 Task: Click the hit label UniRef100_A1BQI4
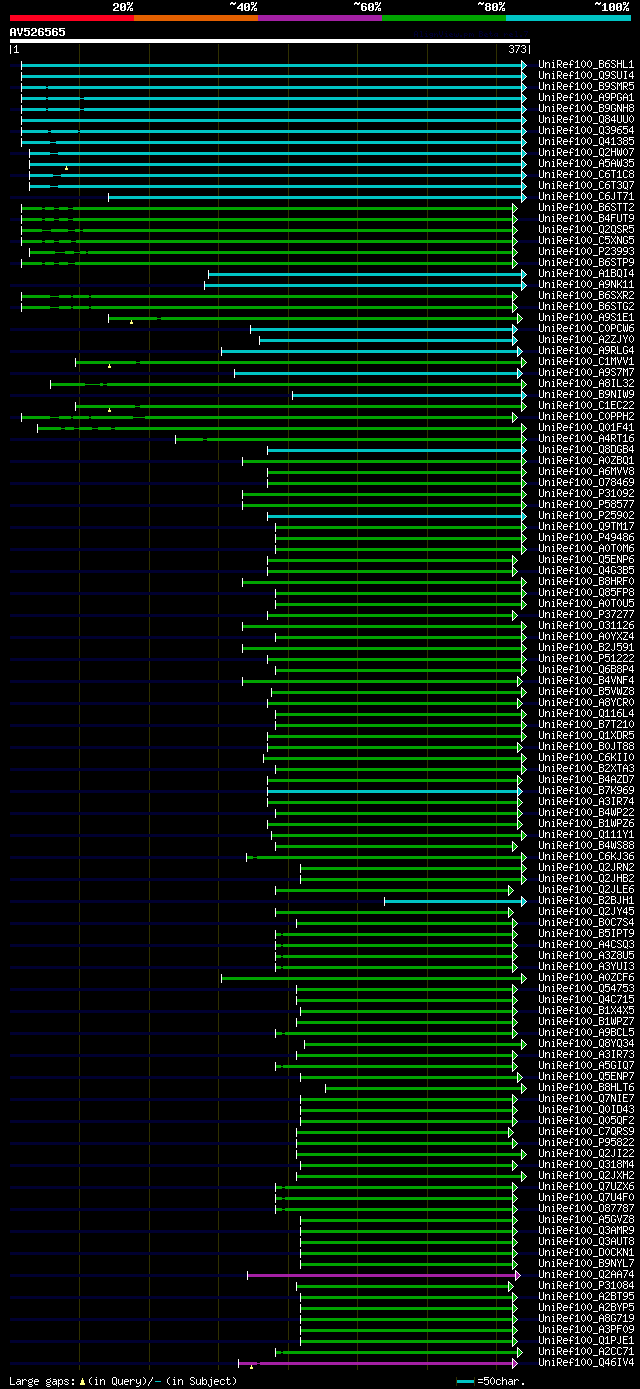[x=586, y=274]
